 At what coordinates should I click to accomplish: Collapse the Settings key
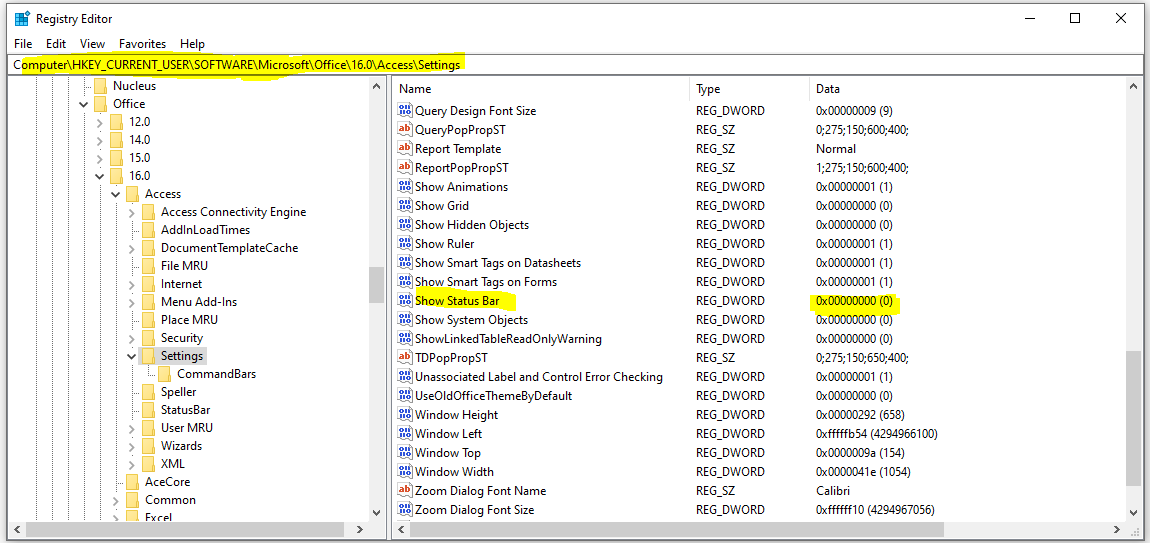coord(132,356)
